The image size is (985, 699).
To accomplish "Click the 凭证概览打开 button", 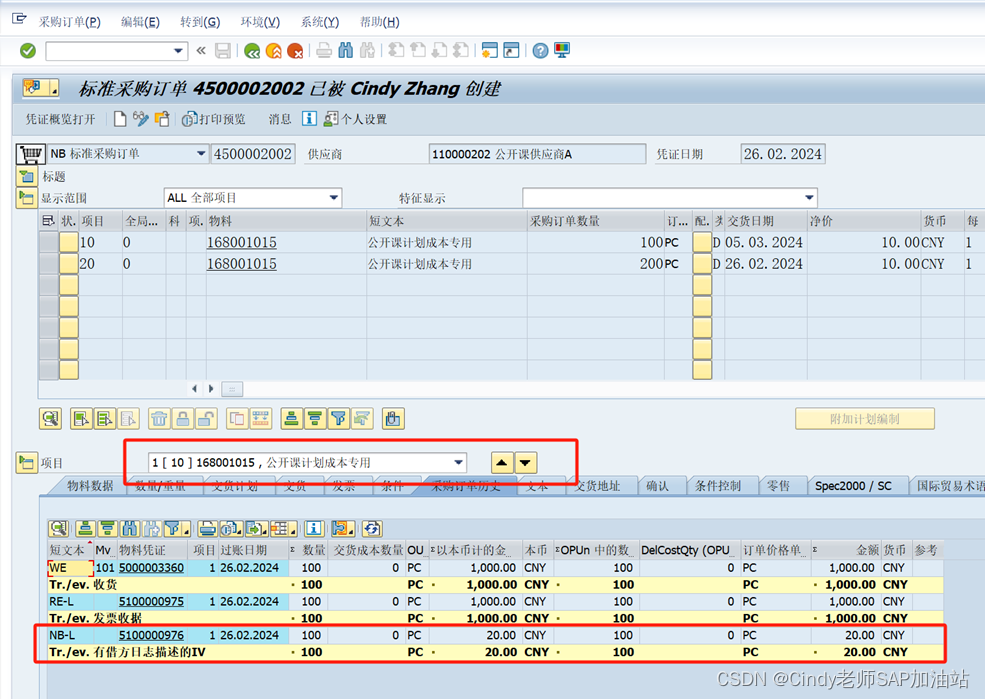I will point(60,119).
